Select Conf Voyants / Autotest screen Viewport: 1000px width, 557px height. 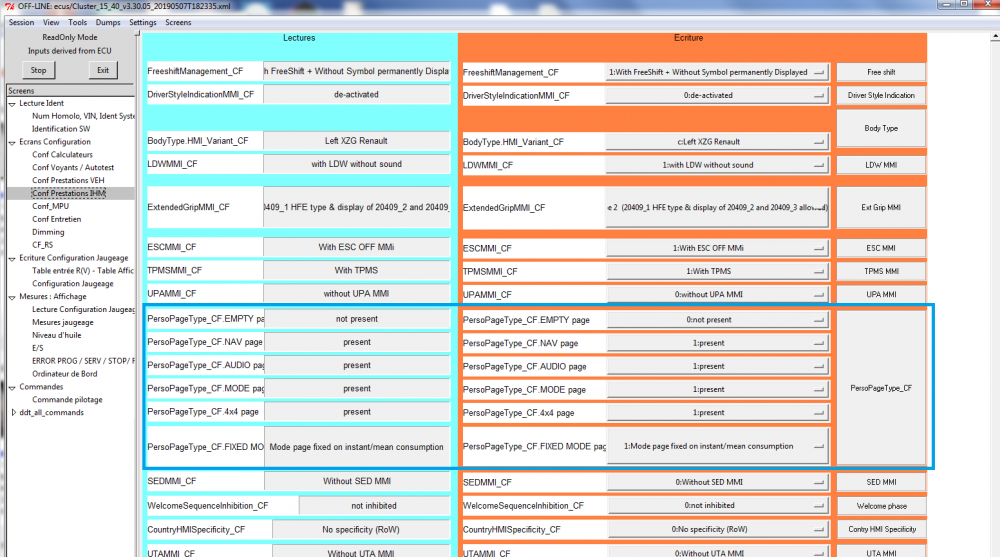pyautogui.click(x=73, y=168)
